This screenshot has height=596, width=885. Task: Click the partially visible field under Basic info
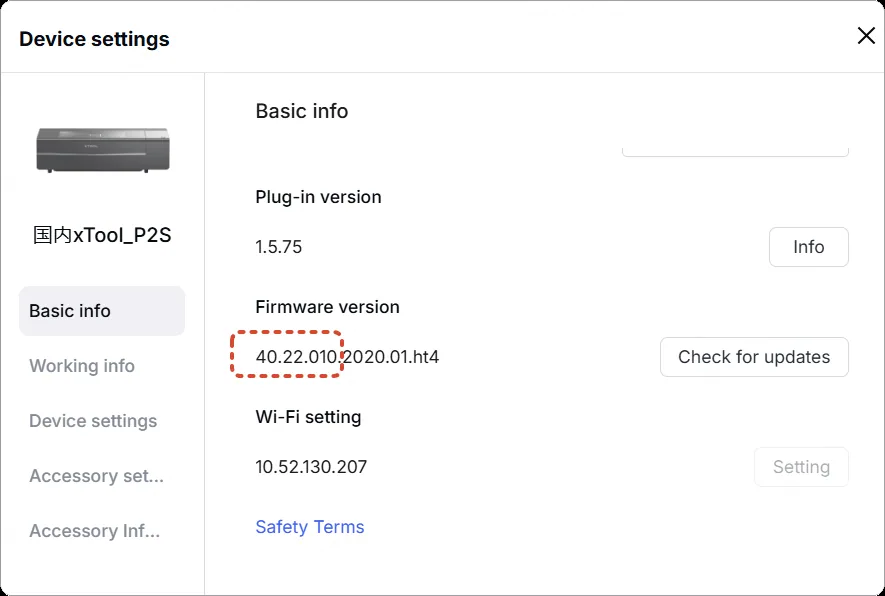(735, 151)
